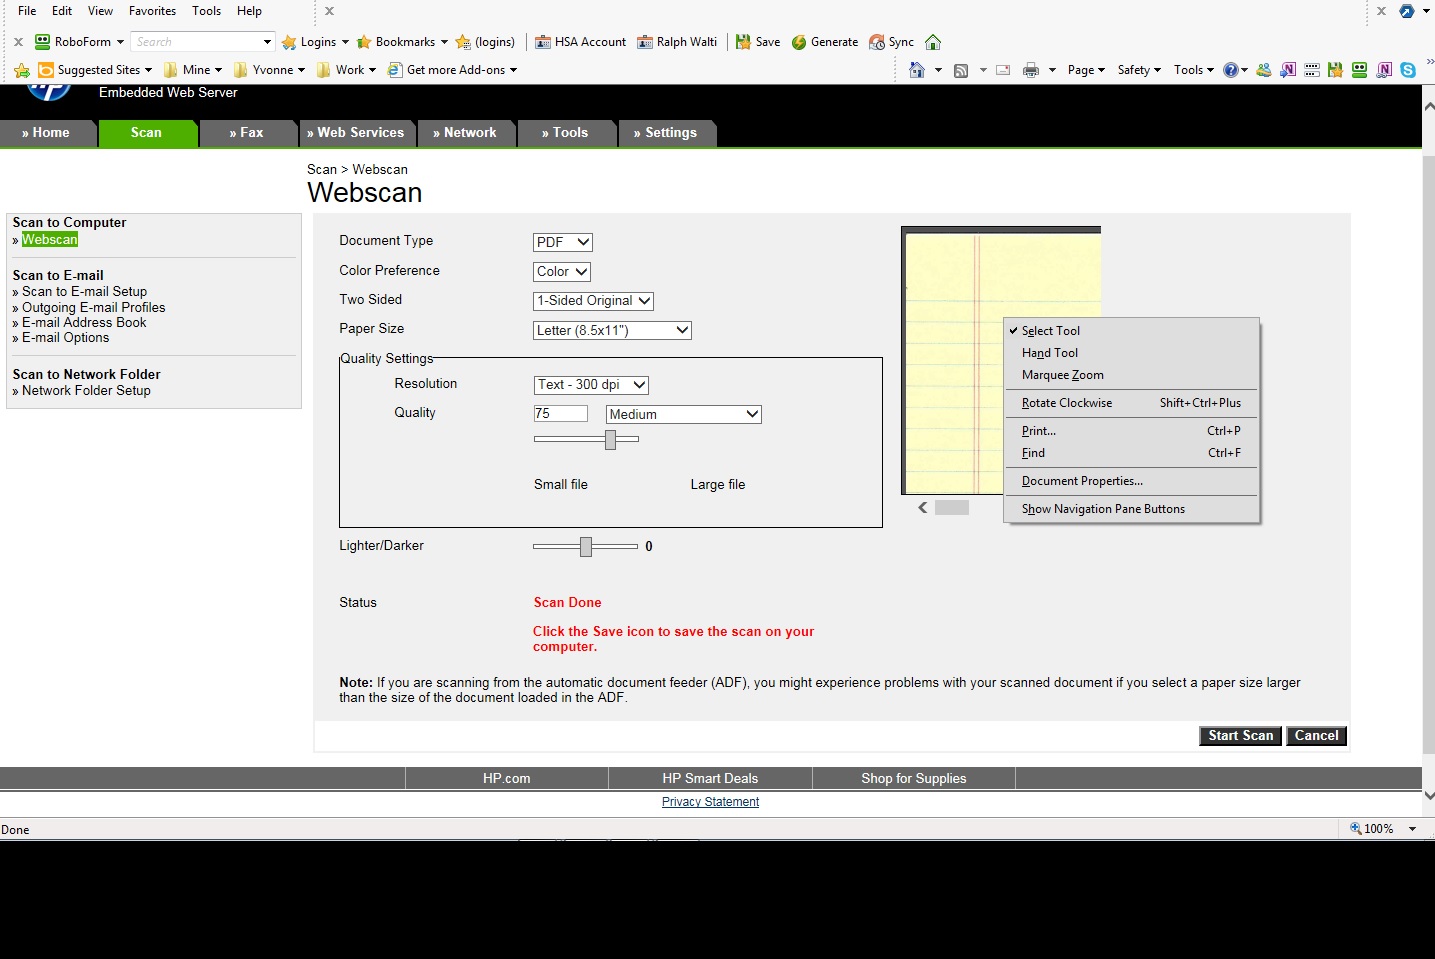Click the RSS feeds icon
The image size is (1435, 959).
point(961,70)
